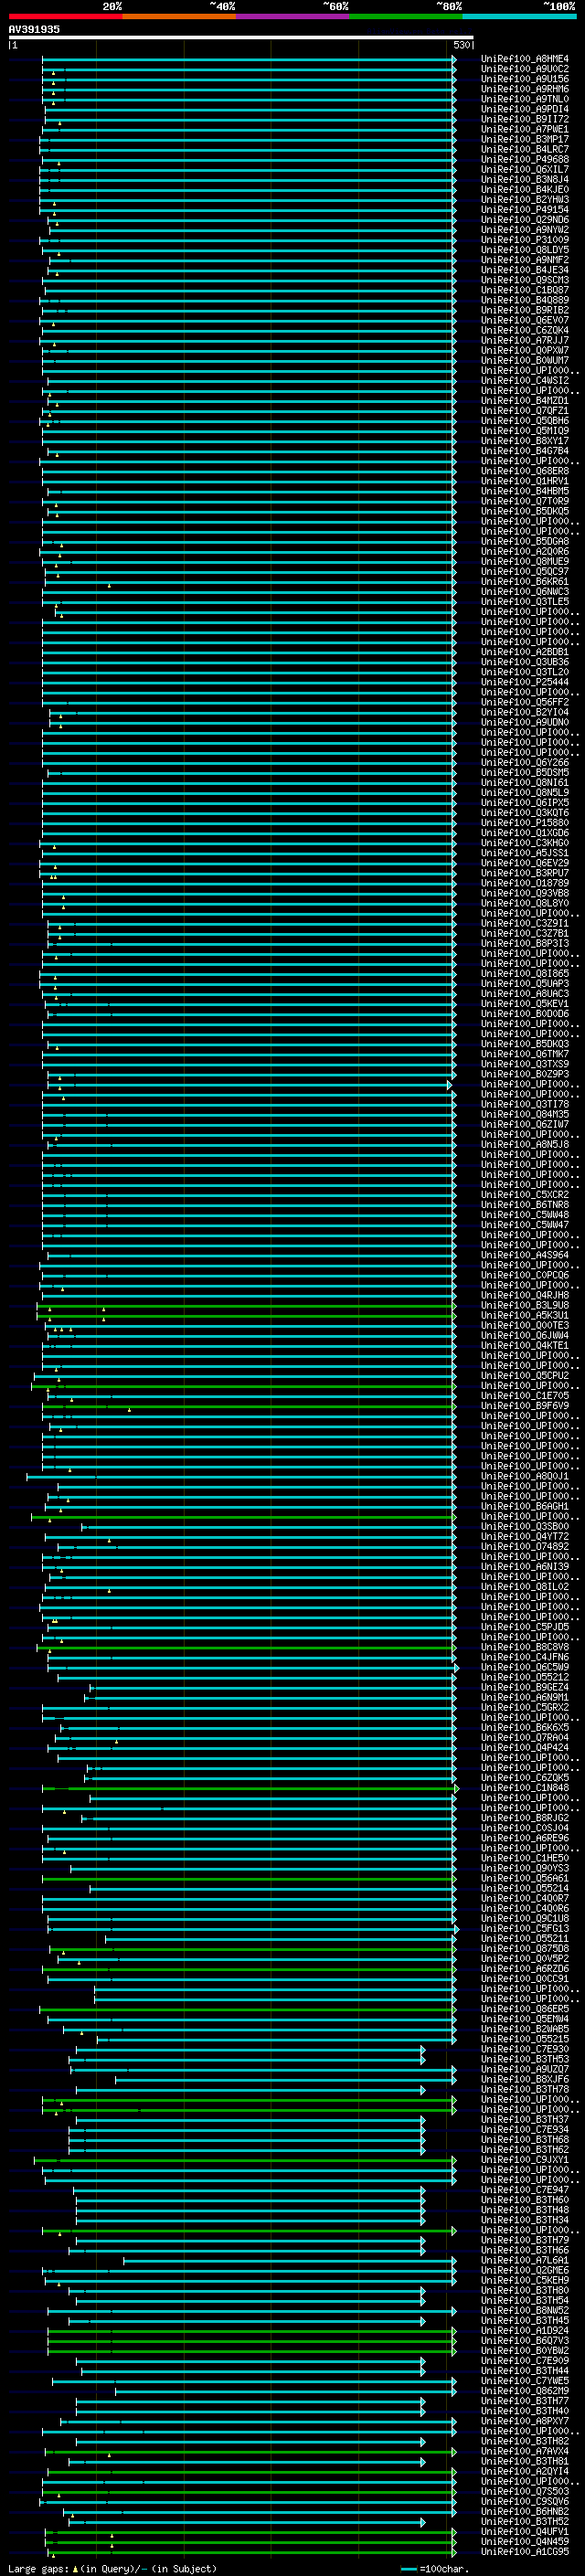Select the UniRef100_Q6C5W9 label
The width and height of the screenshot is (585, 2576).
525,1667
